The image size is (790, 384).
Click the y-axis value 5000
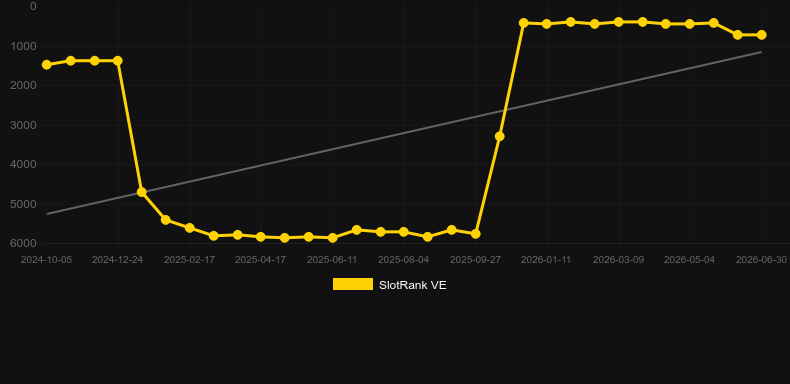pyautogui.click(x=24, y=204)
